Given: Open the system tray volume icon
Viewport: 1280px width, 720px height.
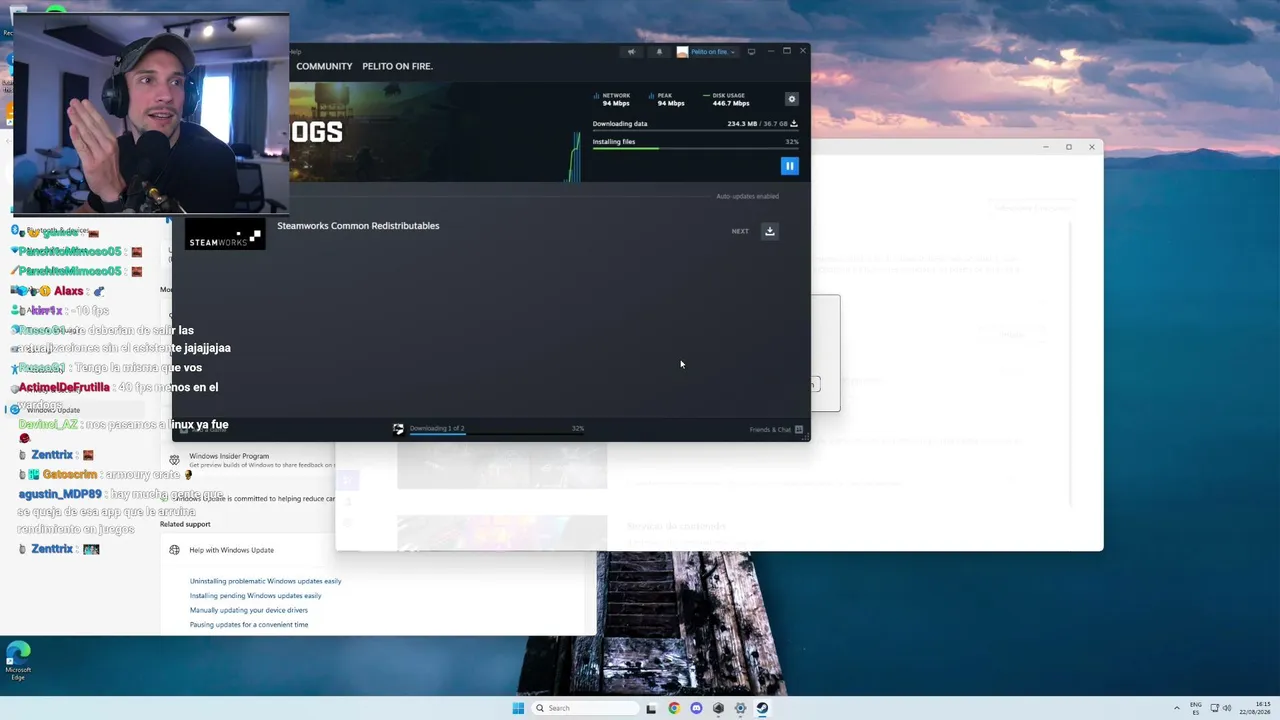Looking at the screenshot, I should 1225,708.
